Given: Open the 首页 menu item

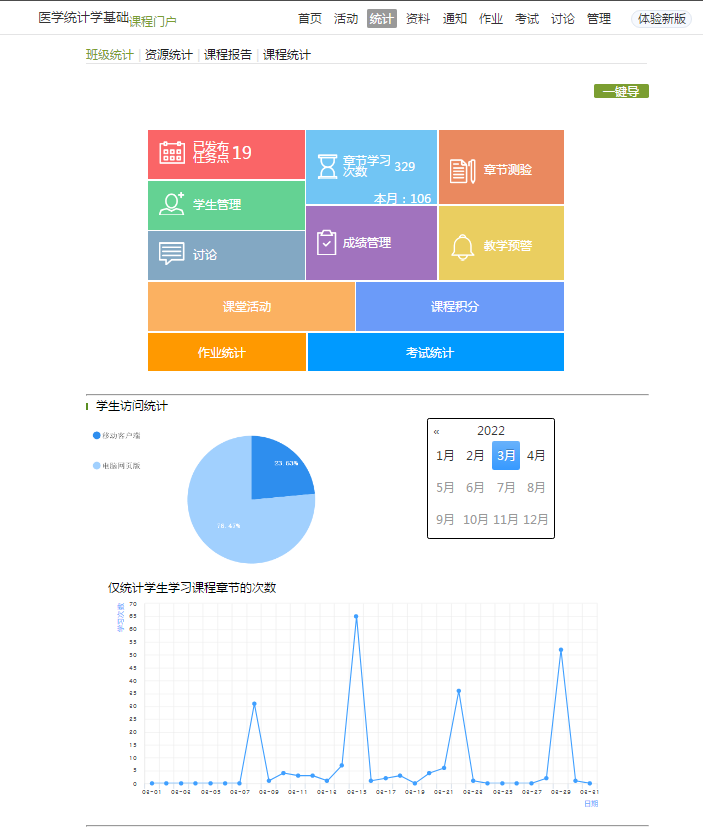Looking at the screenshot, I should [x=310, y=19].
